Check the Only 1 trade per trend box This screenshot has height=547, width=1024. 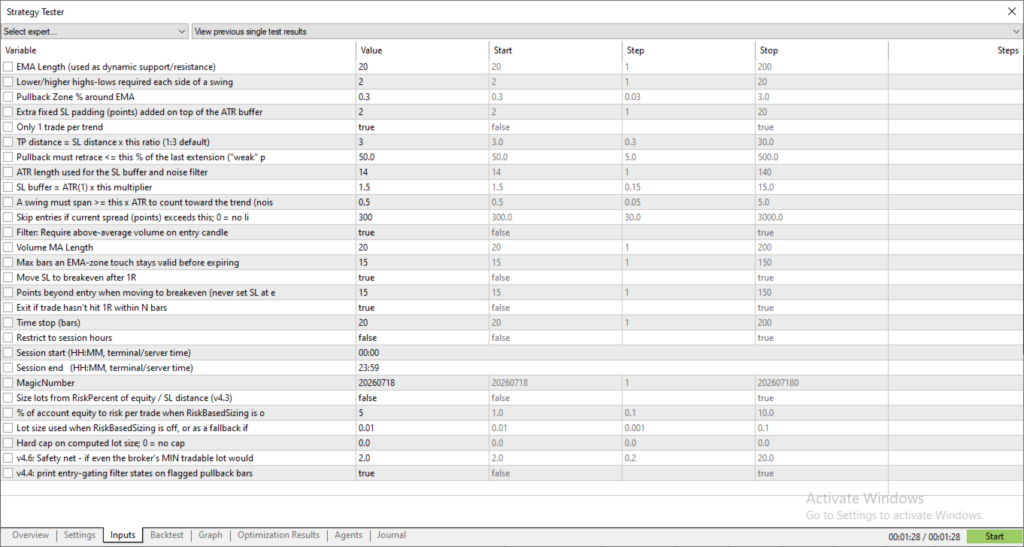coord(8,127)
